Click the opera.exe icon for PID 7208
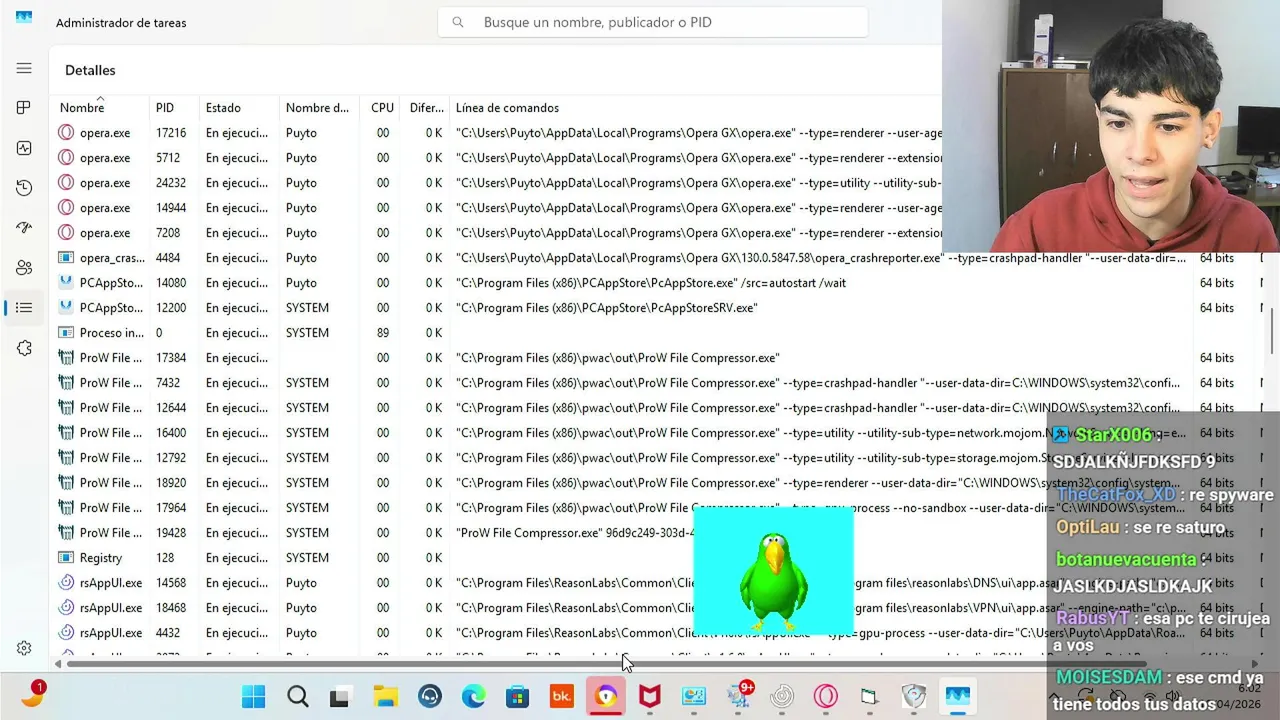The height and width of the screenshot is (720, 1280). pos(66,232)
